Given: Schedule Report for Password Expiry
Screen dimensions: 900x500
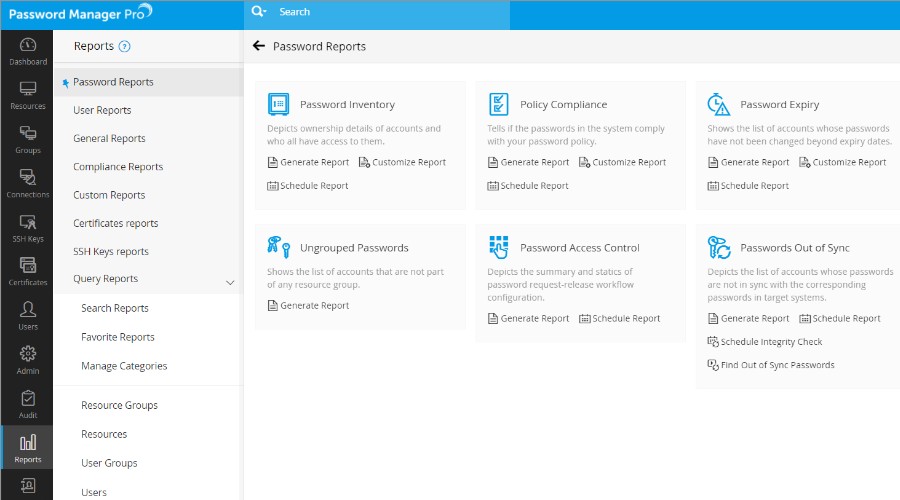Looking at the screenshot, I should pos(748,186).
